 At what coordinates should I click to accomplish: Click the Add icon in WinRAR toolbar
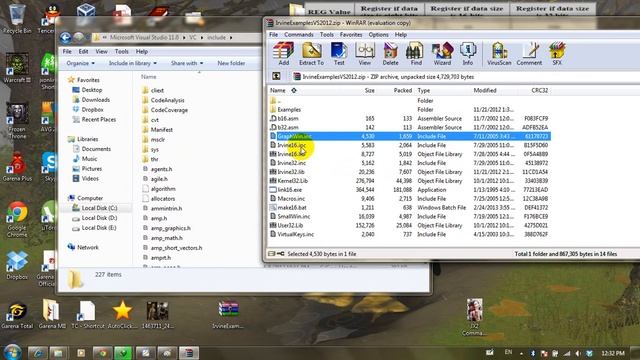tap(283, 53)
